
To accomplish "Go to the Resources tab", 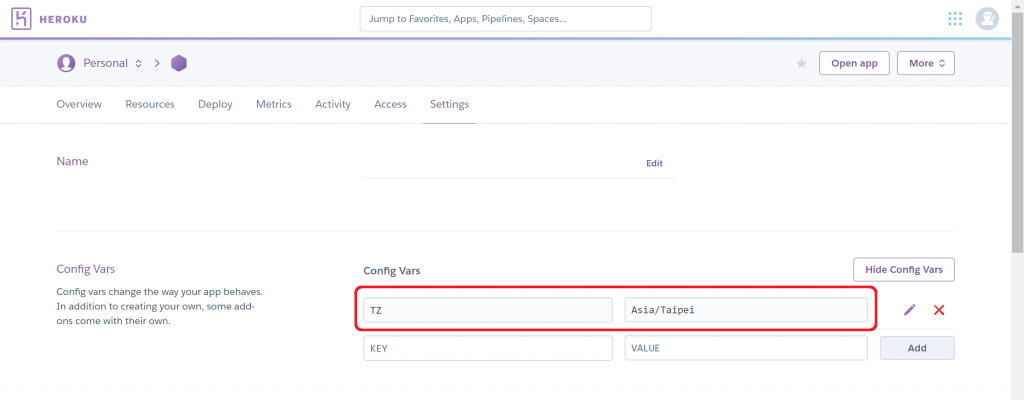I will [150, 104].
